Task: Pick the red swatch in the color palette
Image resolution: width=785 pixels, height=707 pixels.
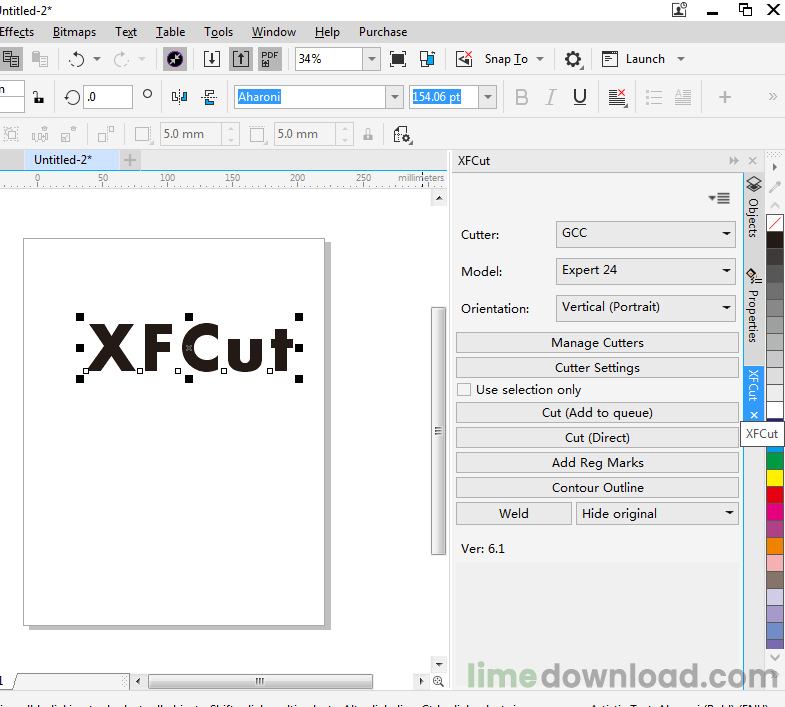Action: [775, 494]
